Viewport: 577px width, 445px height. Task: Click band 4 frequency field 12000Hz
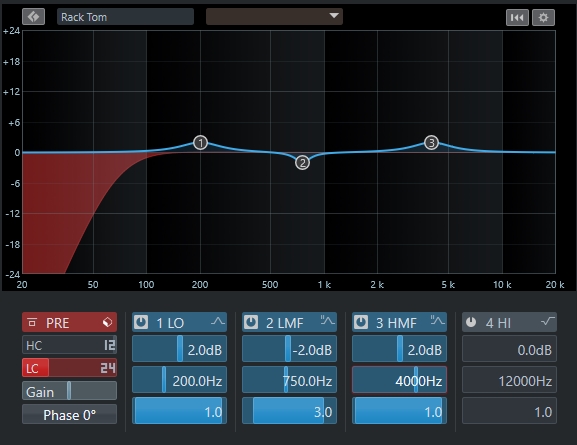coord(509,380)
